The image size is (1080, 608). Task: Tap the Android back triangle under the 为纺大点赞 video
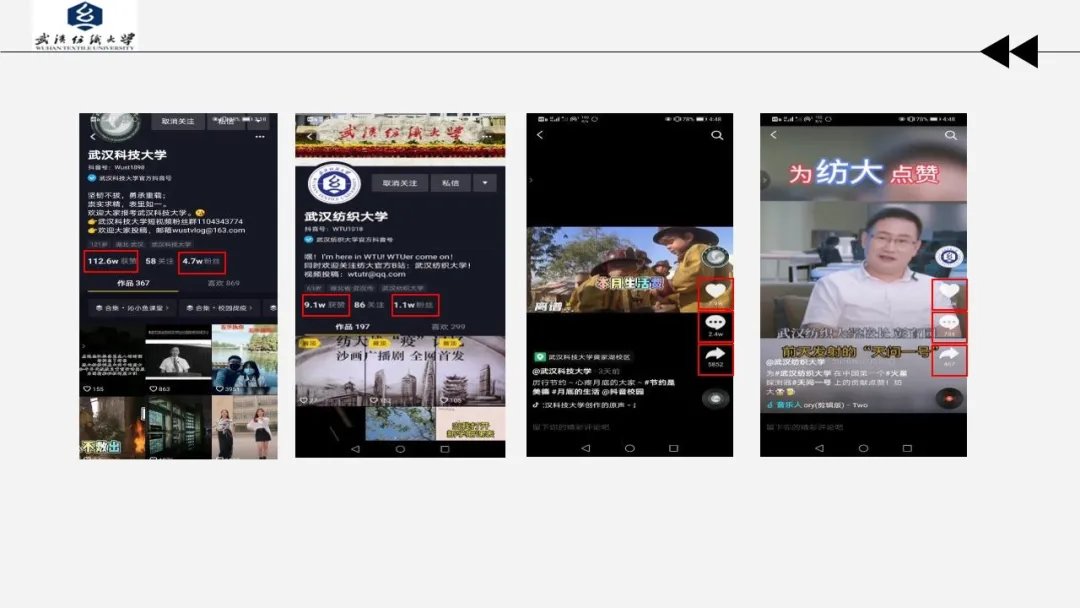tap(819, 448)
